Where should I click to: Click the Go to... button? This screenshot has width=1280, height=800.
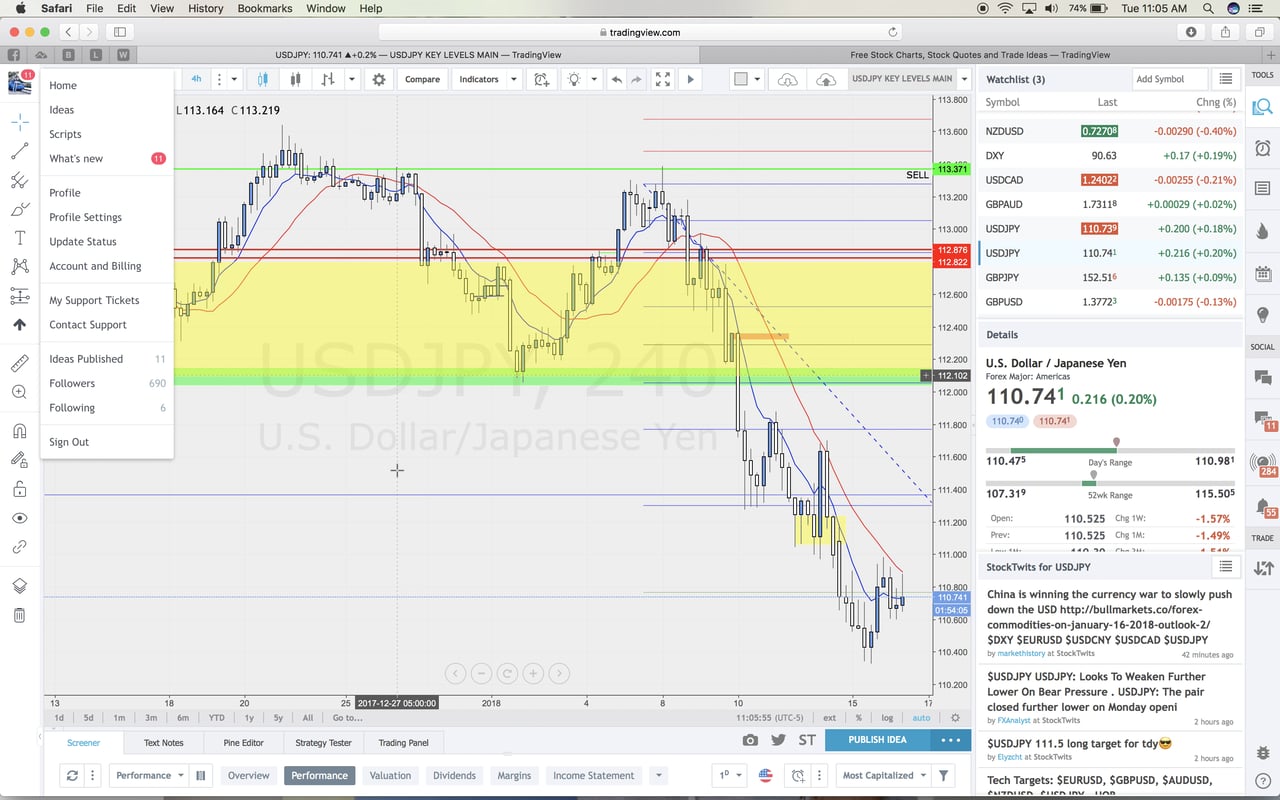[x=347, y=717]
